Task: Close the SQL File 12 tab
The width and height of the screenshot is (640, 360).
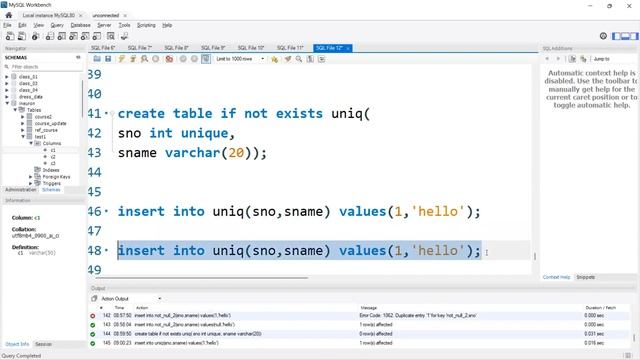Action: pos(348,48)
